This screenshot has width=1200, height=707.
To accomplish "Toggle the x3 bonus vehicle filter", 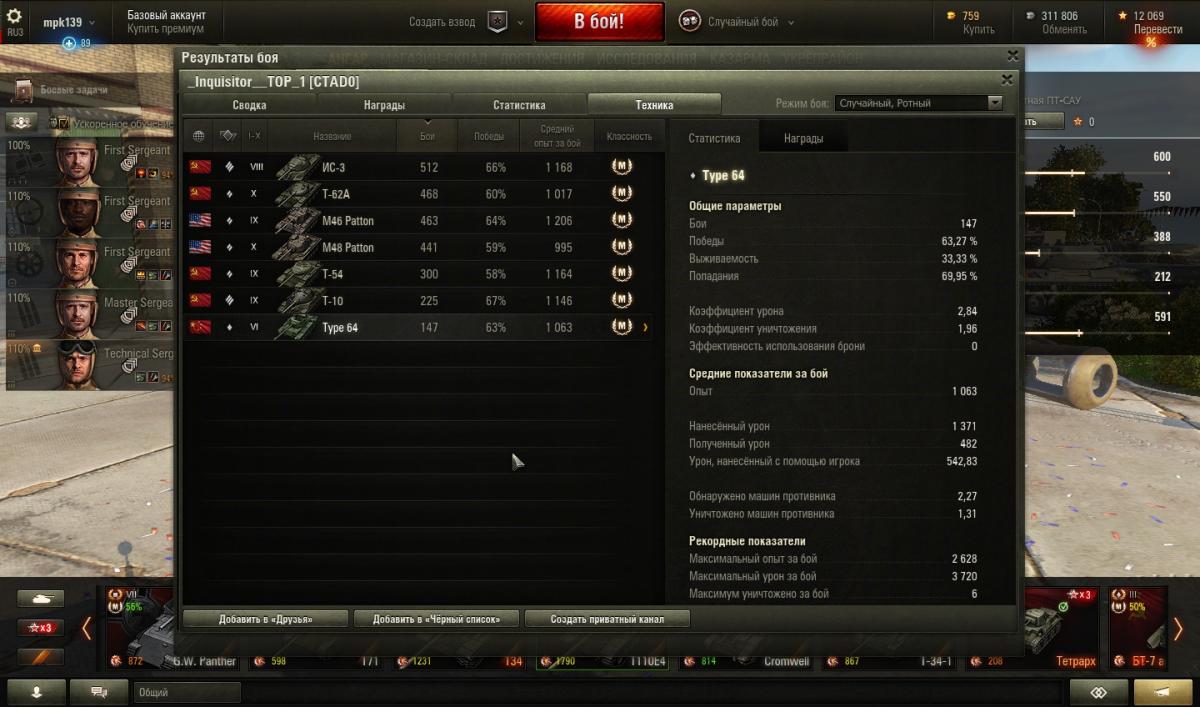I will click(41, 628).
